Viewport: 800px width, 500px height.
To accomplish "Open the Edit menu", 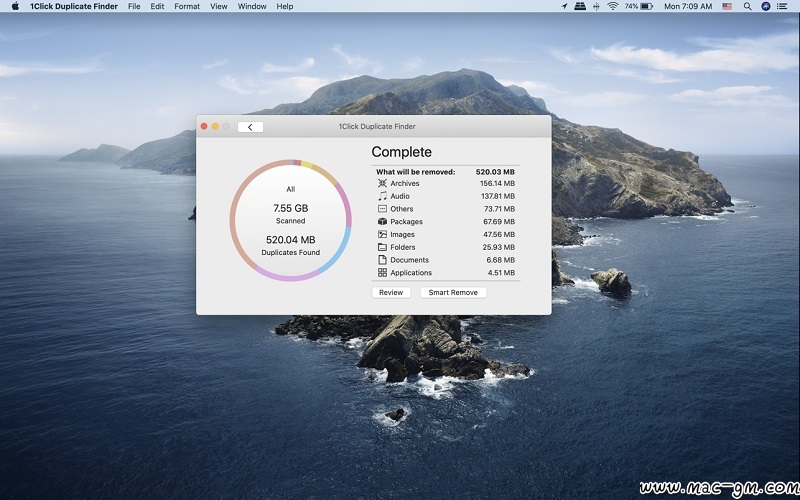I will 157,6.
